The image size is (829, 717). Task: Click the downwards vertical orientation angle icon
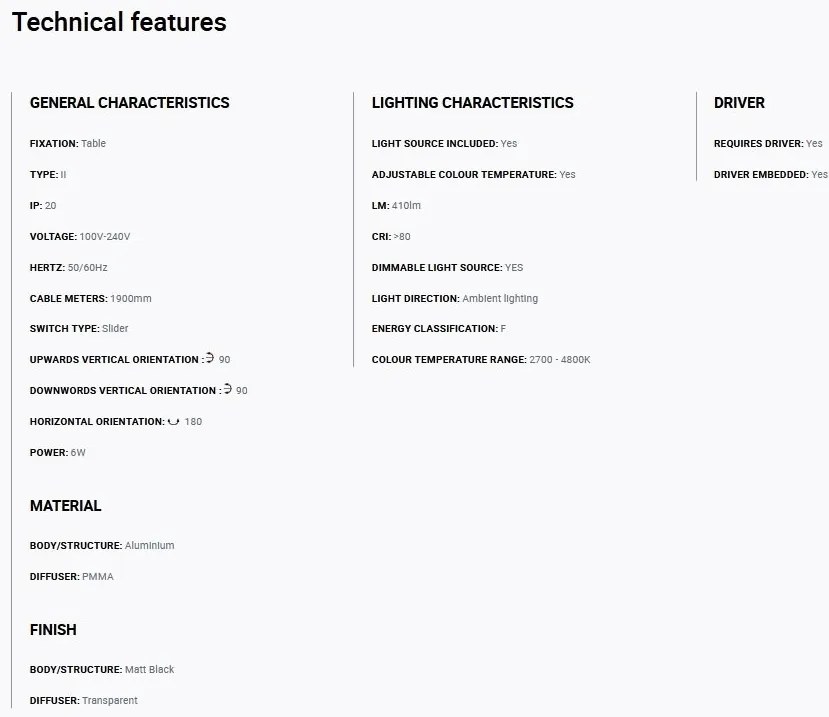tap(227, 389)
